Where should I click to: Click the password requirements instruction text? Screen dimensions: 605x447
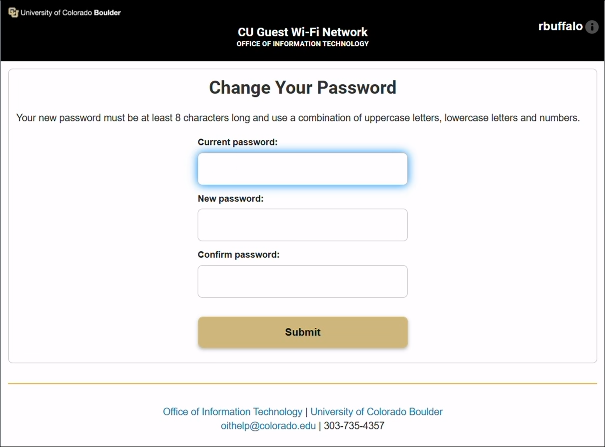(x=298, y=118)
